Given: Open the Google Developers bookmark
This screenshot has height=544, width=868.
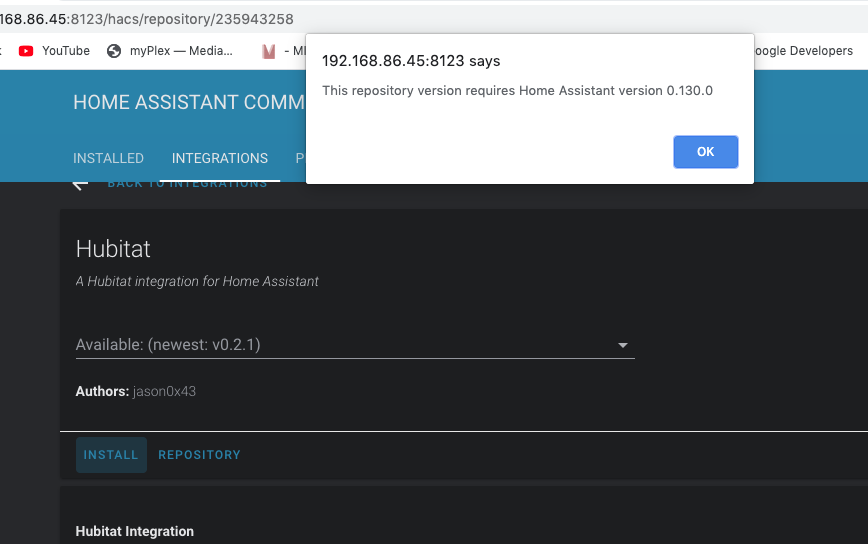Looking at the screenshot, I should click(805, 51).
